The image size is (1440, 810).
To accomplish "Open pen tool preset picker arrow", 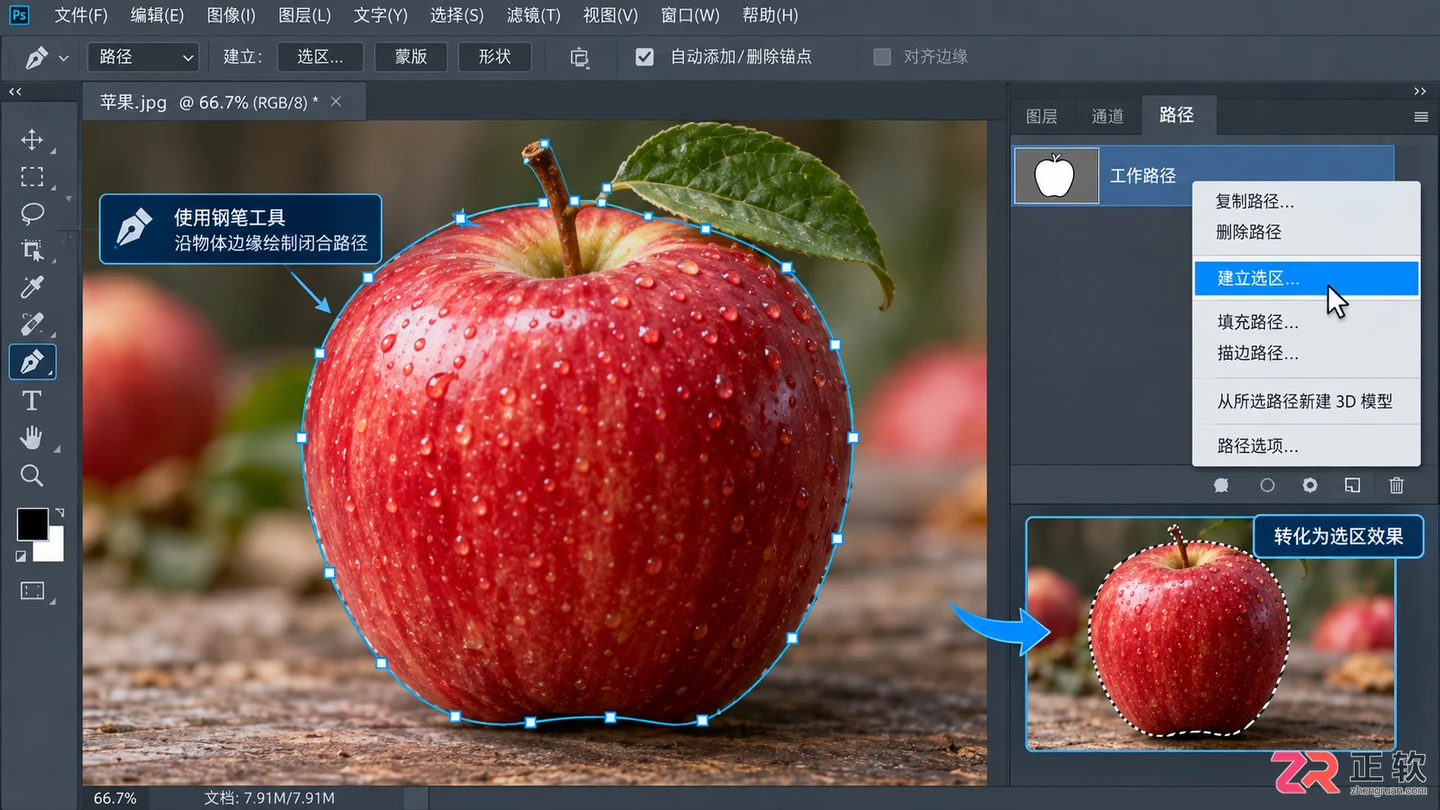I will pyautogui.click(x=64, y=58).
